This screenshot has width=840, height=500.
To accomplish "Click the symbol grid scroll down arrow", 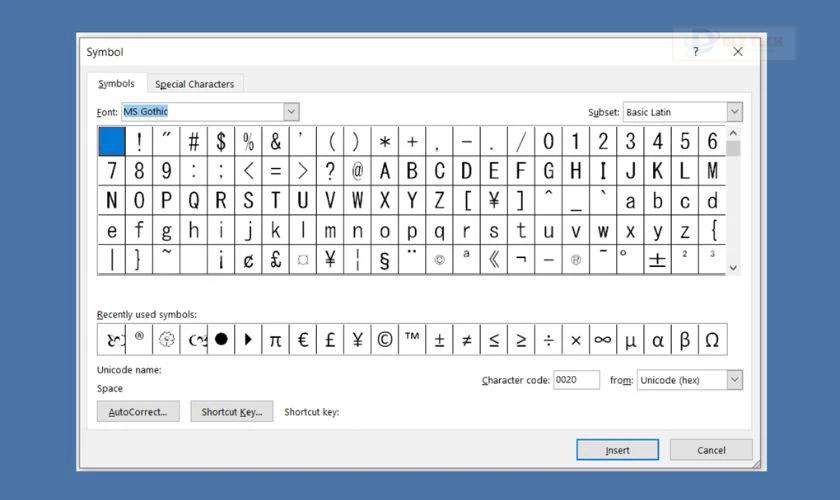I will (x=733, y=267).
